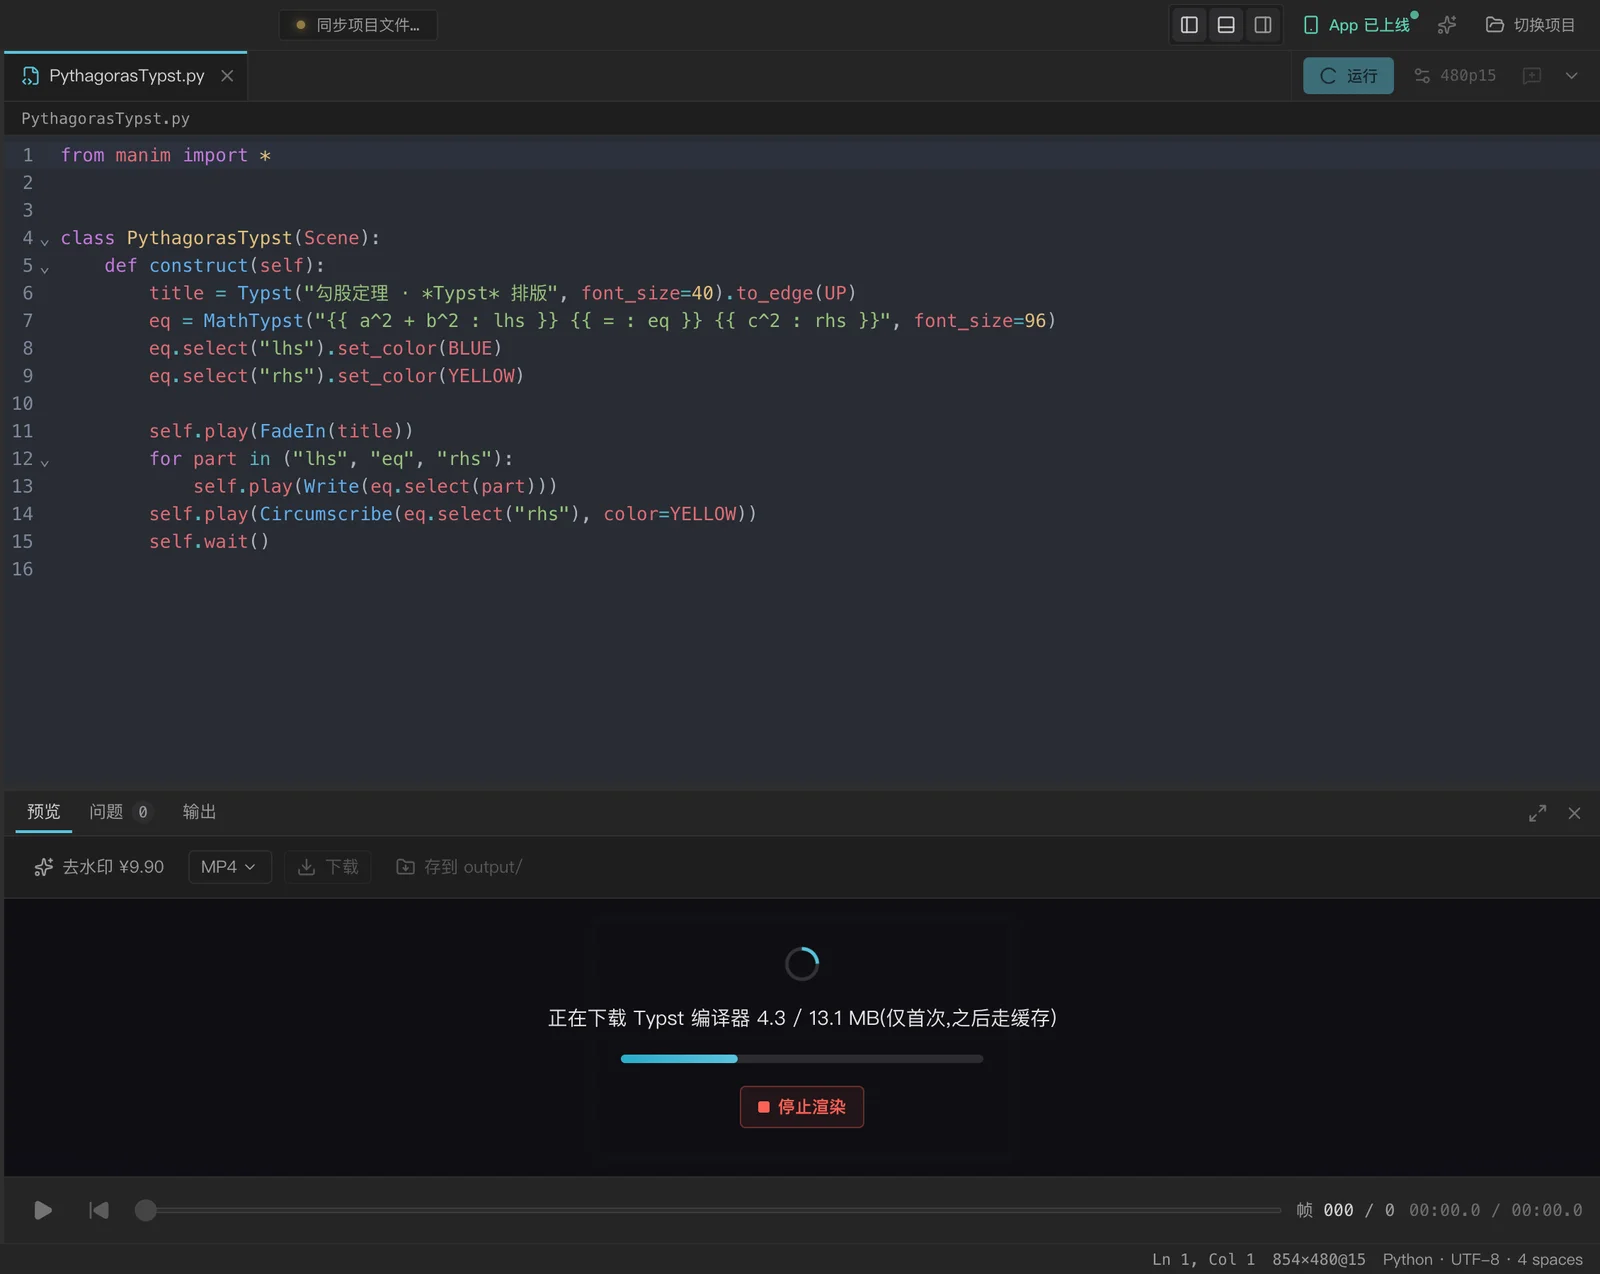The width and height of the screenshot is (1600, 1274).
Task: Click 存到 output/ save button
Action: click(459, 867)
